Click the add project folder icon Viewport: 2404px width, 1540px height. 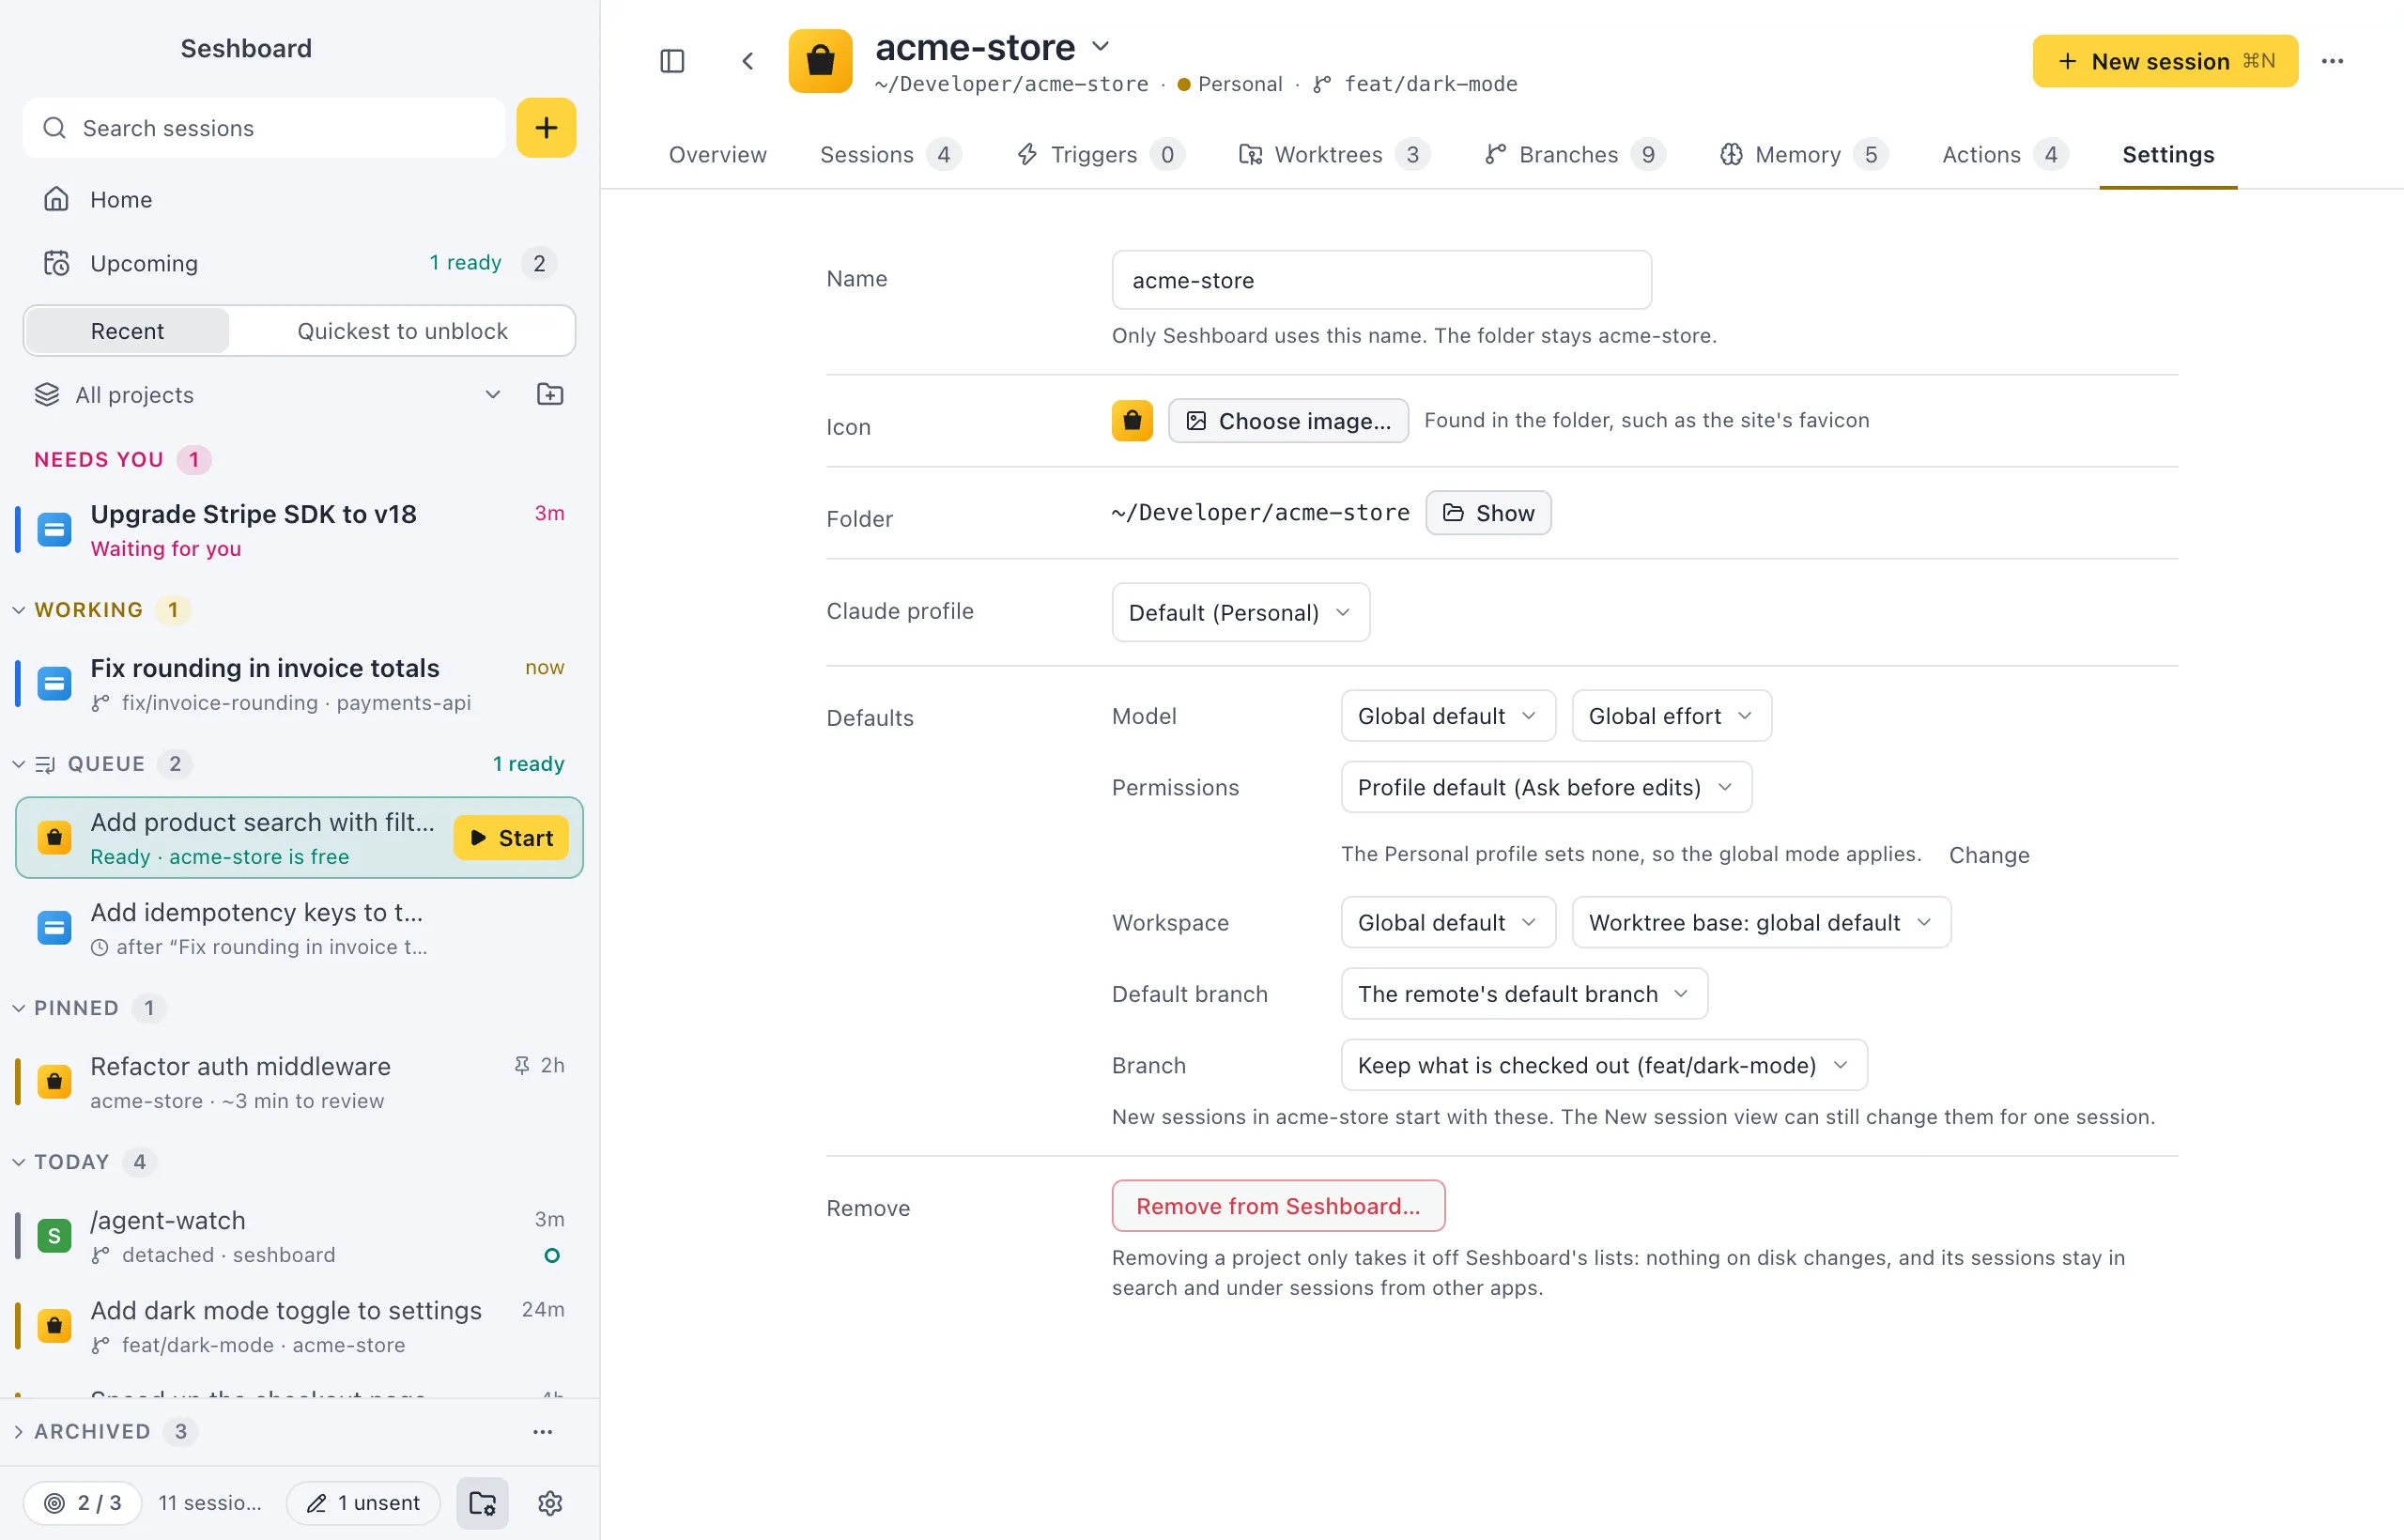[550, 394]
